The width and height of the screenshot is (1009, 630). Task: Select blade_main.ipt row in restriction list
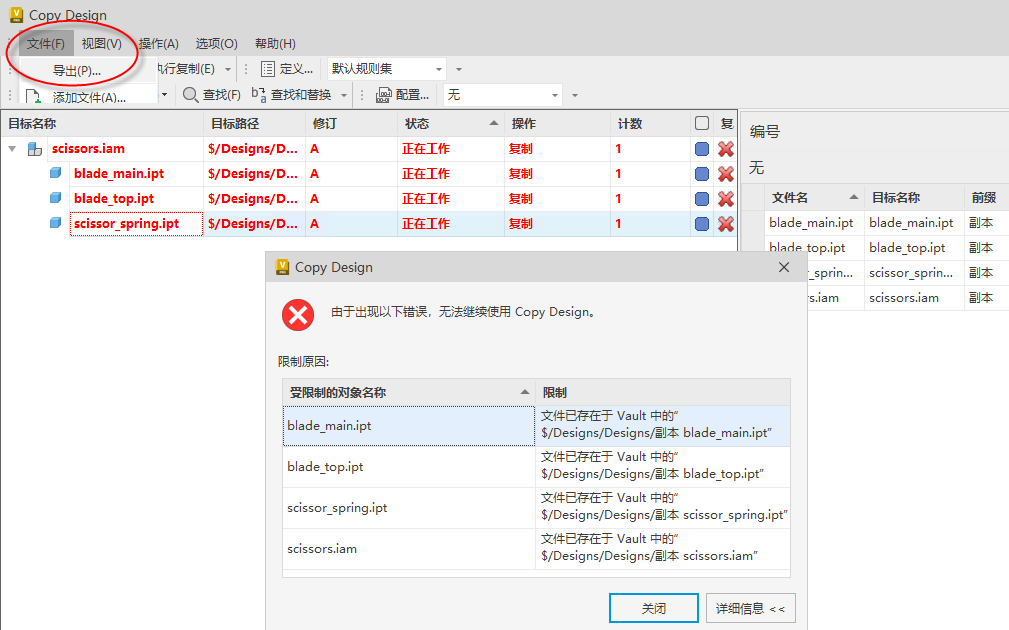click(x=537, y=425)
